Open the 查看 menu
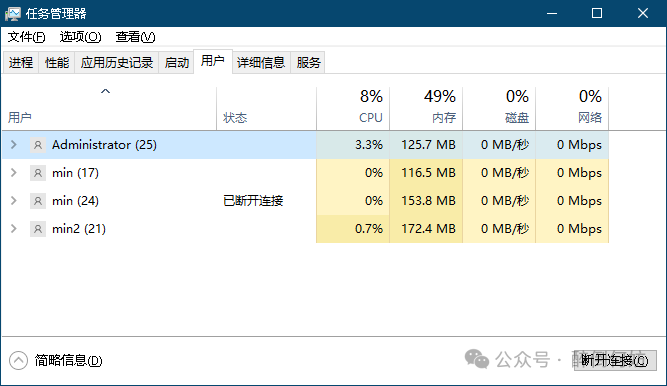This screenshot has height=386, width=667. point(135,37)
